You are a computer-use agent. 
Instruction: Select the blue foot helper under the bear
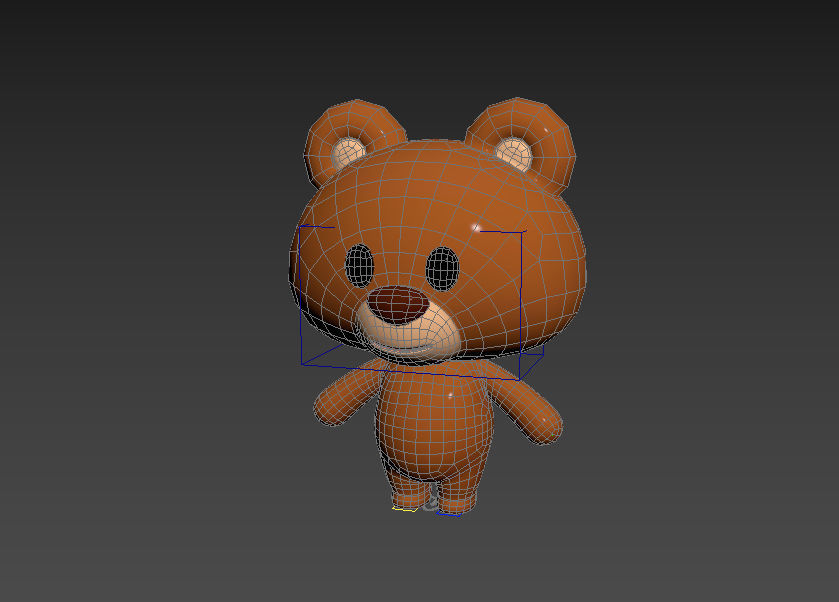(448, 514)
